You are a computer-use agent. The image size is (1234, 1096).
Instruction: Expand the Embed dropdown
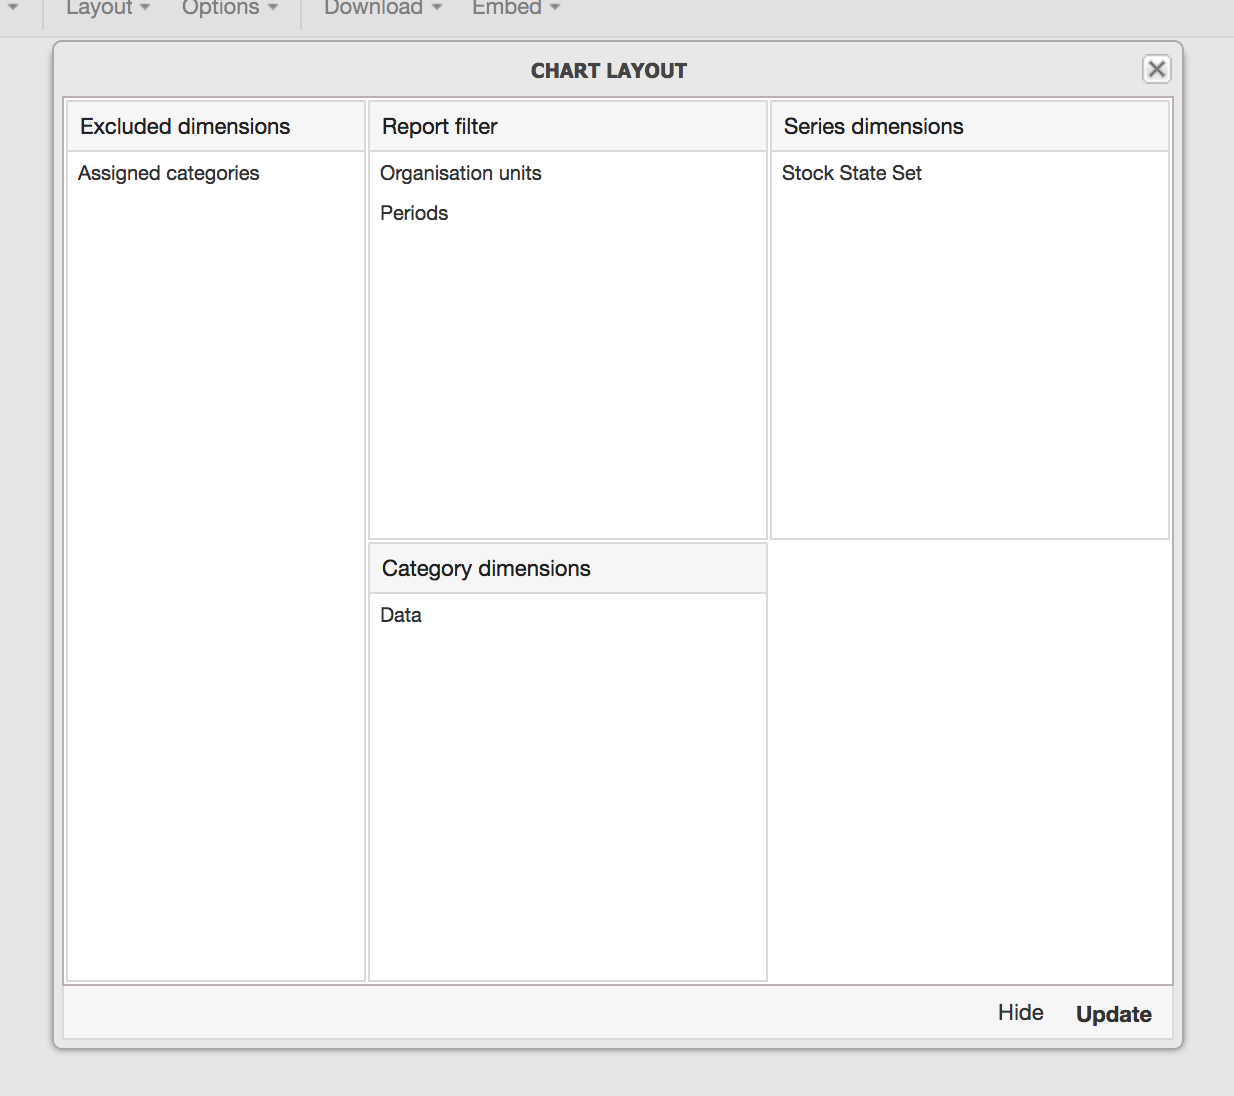(x=515, y=8)
